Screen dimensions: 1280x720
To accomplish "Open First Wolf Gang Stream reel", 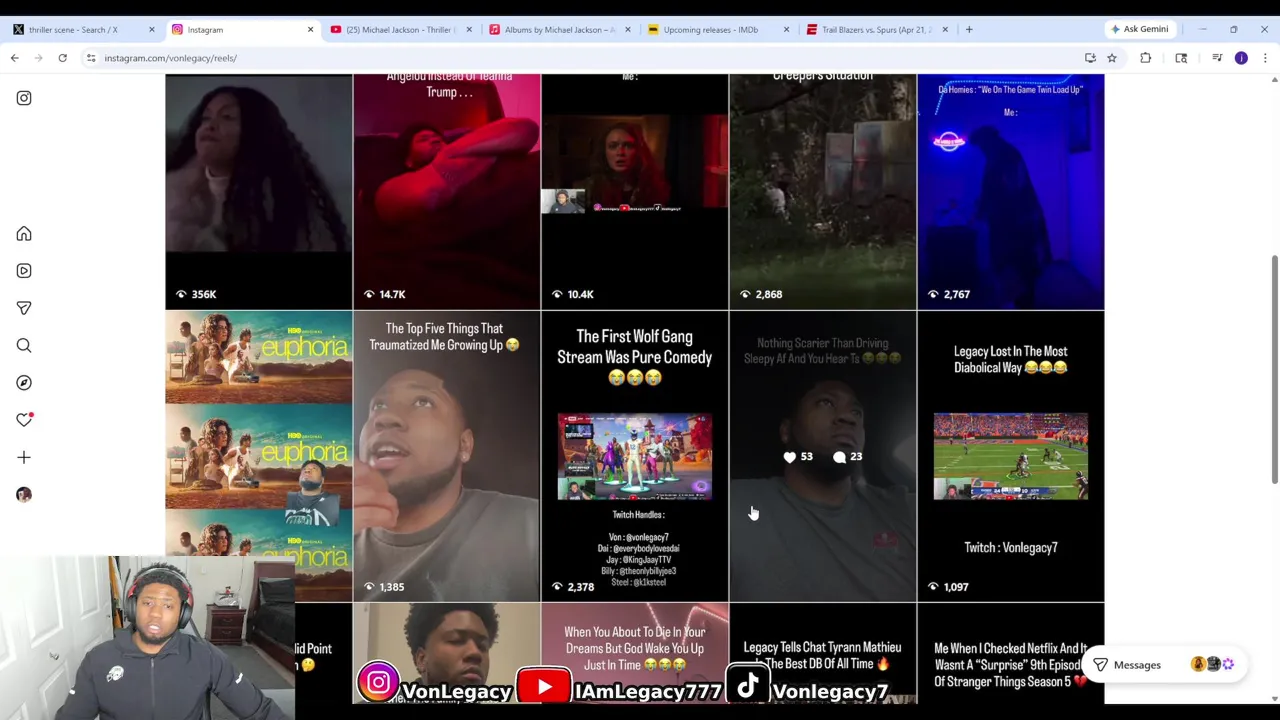I will click(635, 456).
